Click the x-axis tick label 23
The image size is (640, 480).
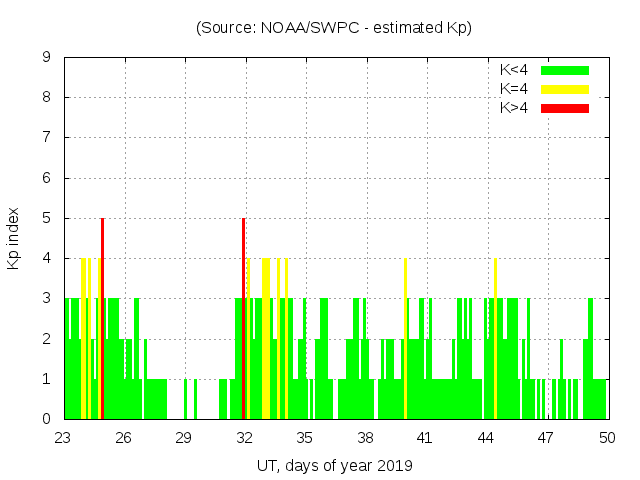pos(63,438)
